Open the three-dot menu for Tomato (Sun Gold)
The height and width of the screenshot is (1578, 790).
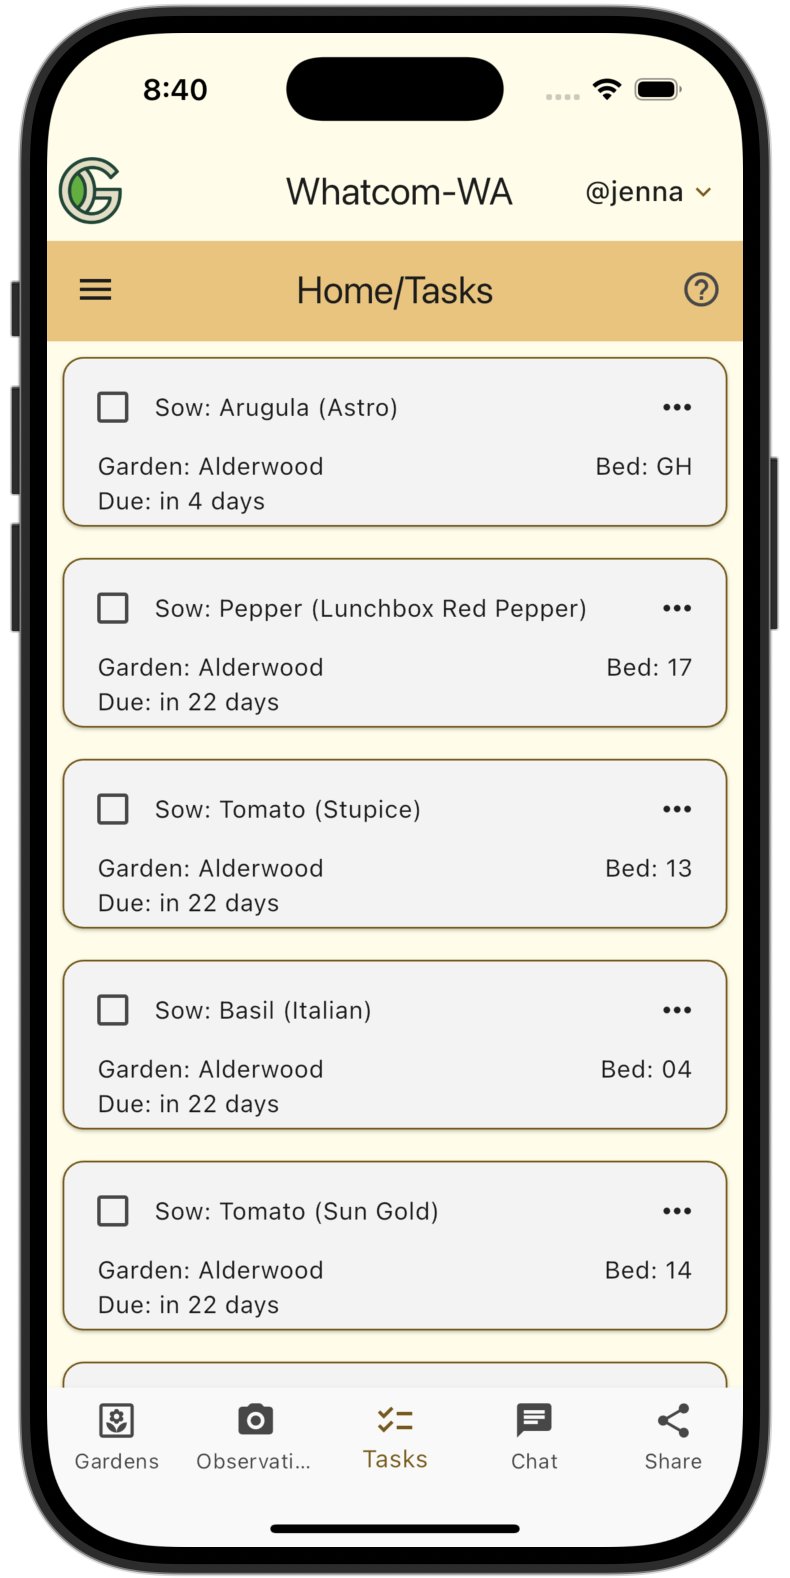point(677,1211)
